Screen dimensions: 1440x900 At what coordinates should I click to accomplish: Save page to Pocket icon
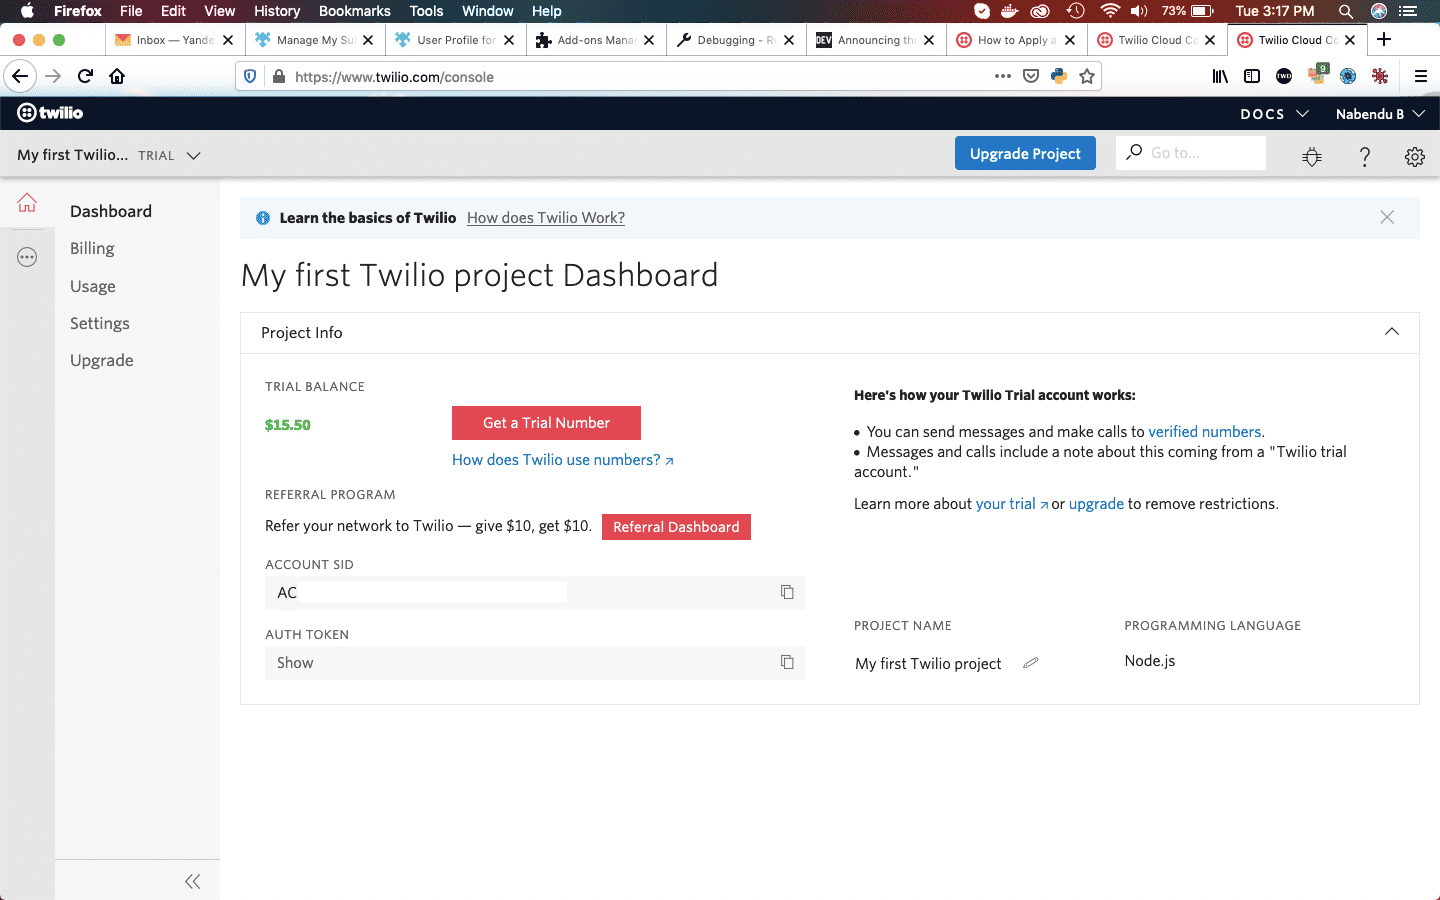click(1031, 76)
